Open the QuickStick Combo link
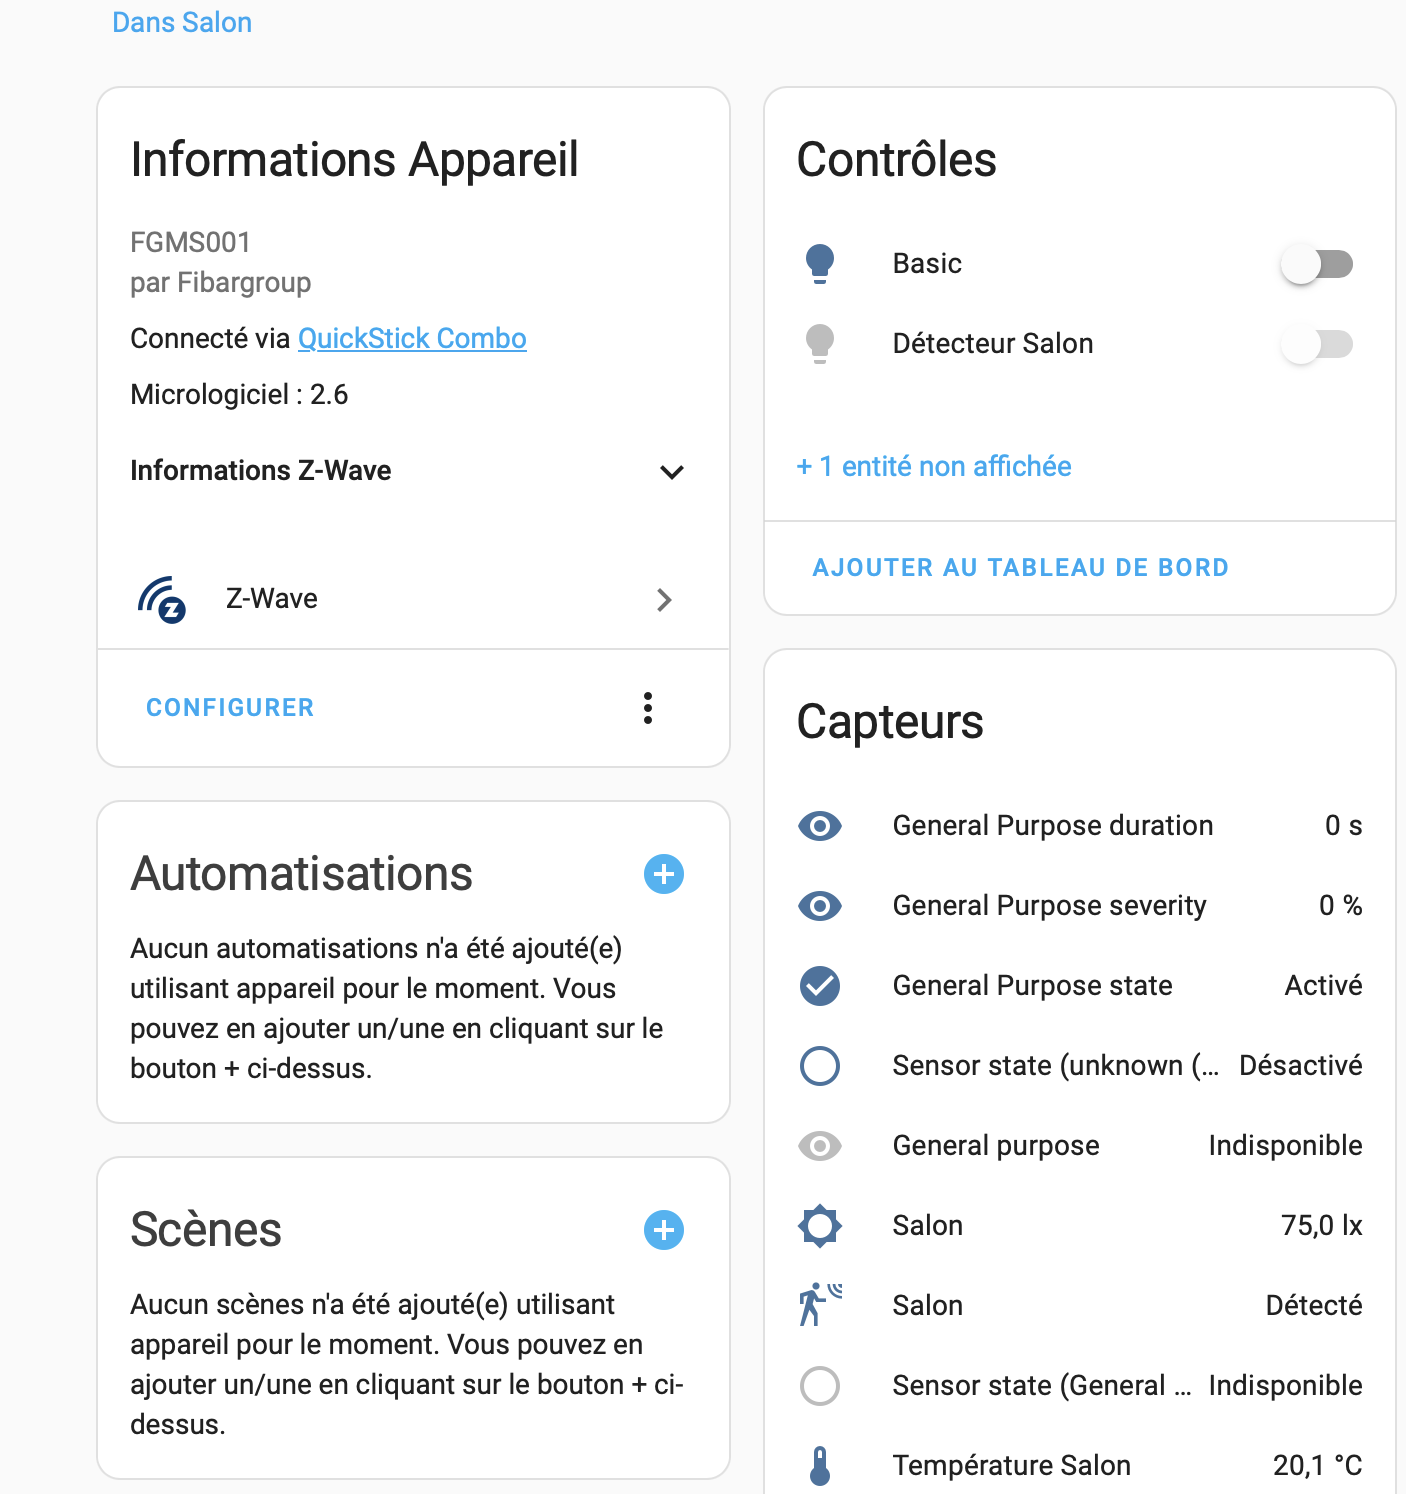The image size is (1406, 1494). [412, 339]
